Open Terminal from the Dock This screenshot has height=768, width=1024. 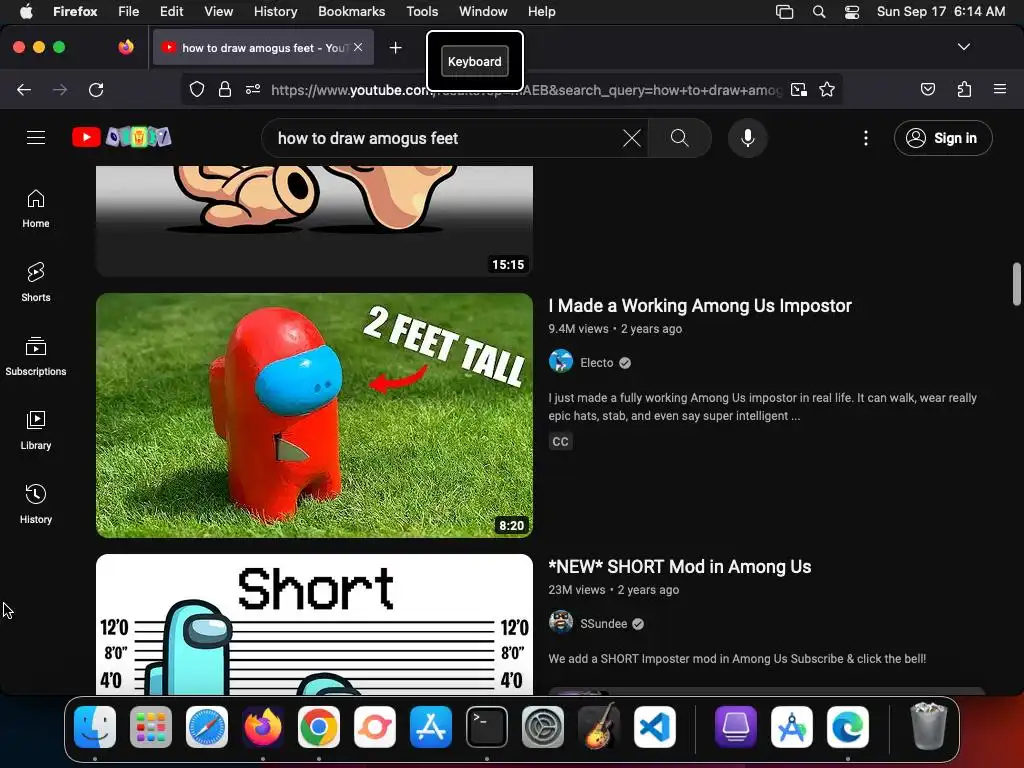487,727
